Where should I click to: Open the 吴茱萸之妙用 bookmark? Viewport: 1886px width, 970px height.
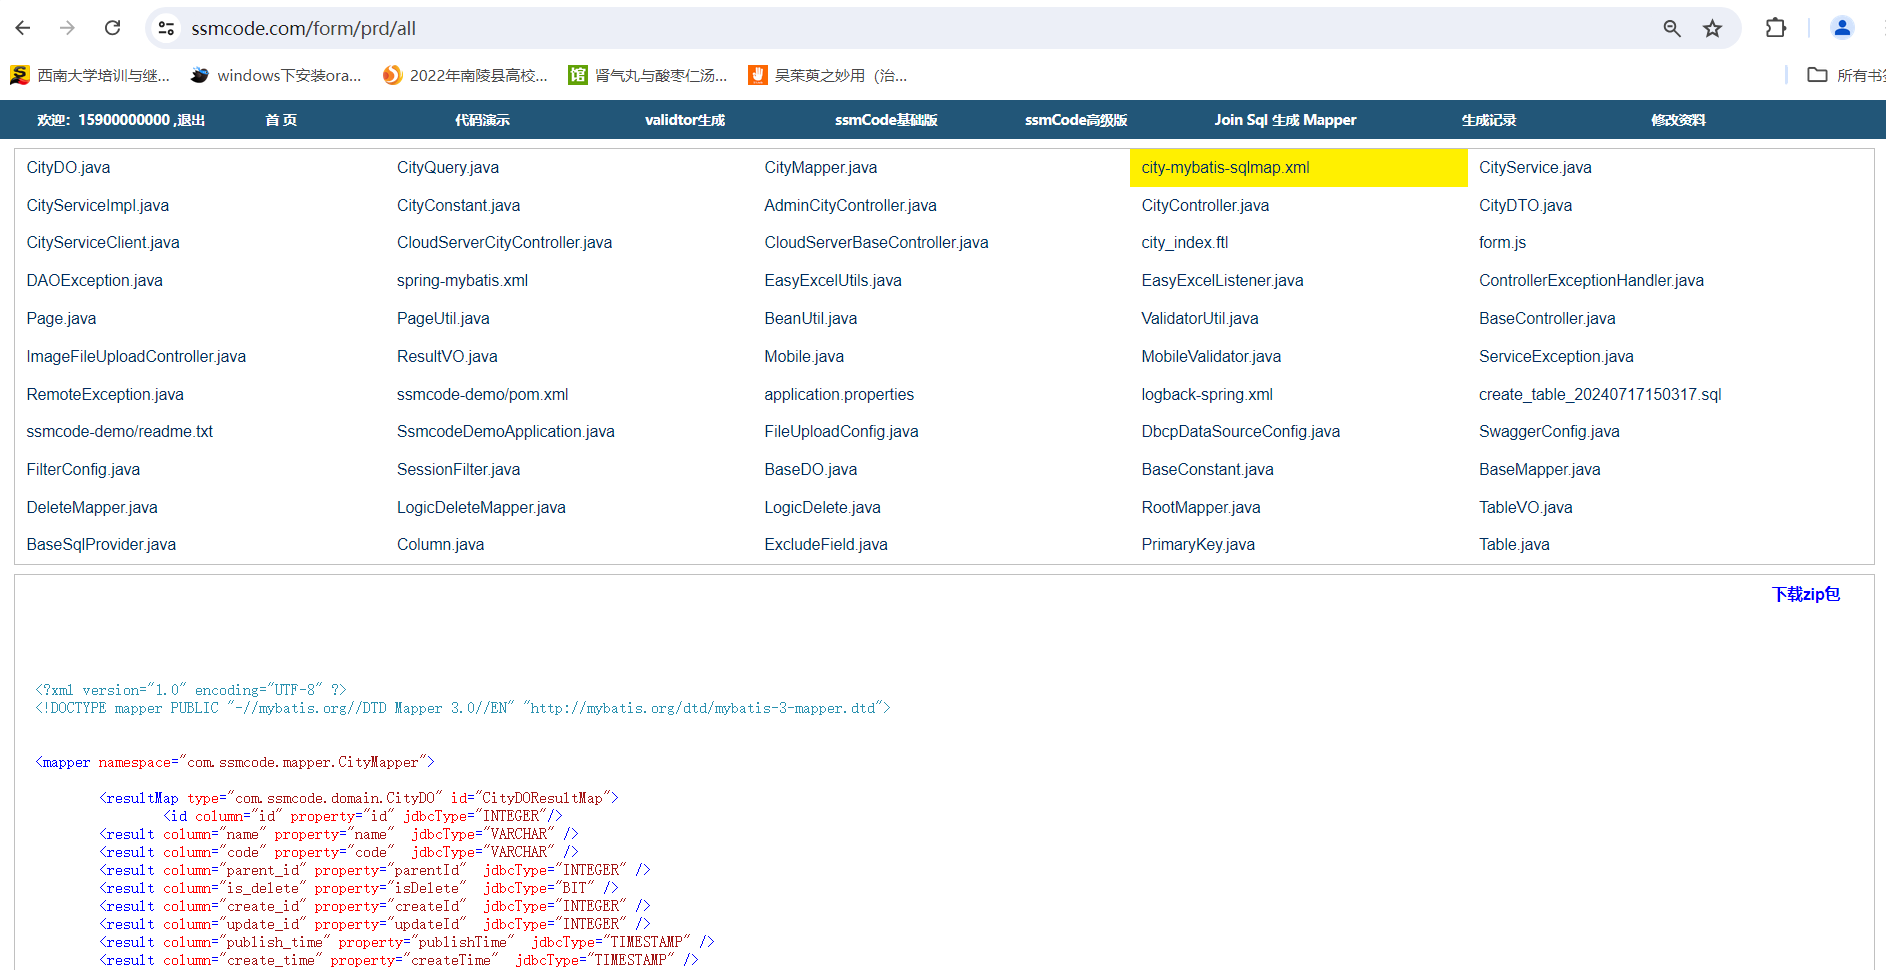pos(828,75)
